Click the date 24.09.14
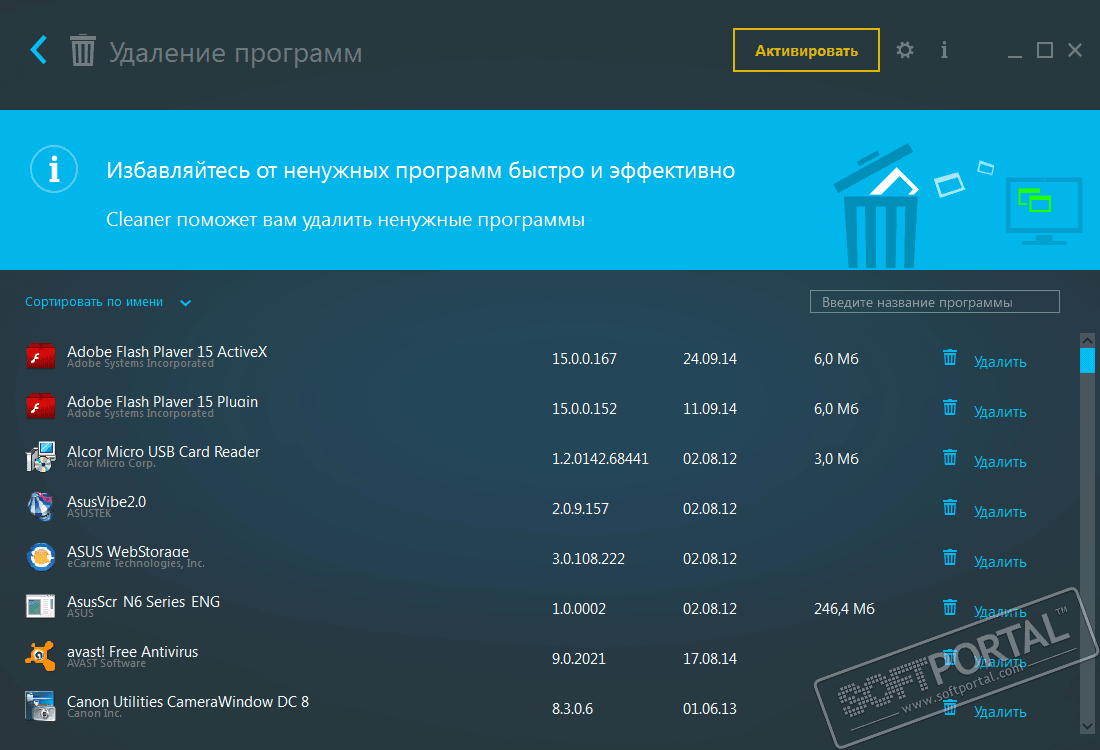This screenshot has width=1100, height=750. pos(710,359)
